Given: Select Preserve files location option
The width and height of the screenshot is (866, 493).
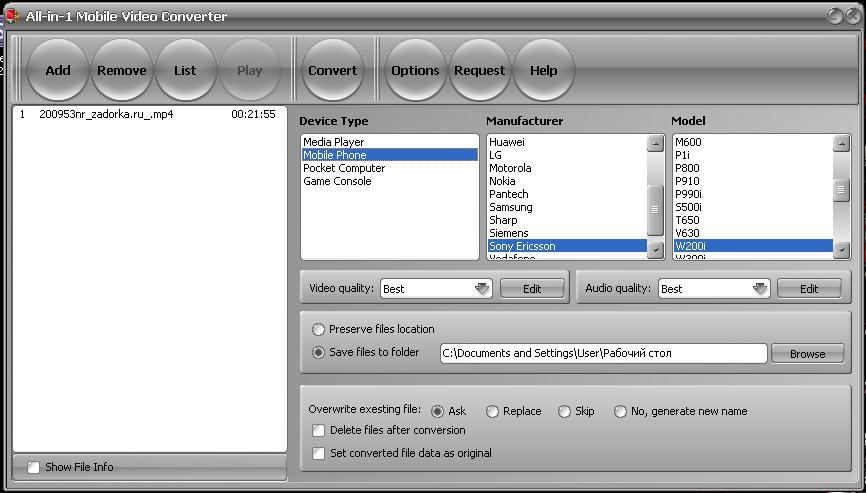Looking at the screenshot, I should tap(318, 330).
